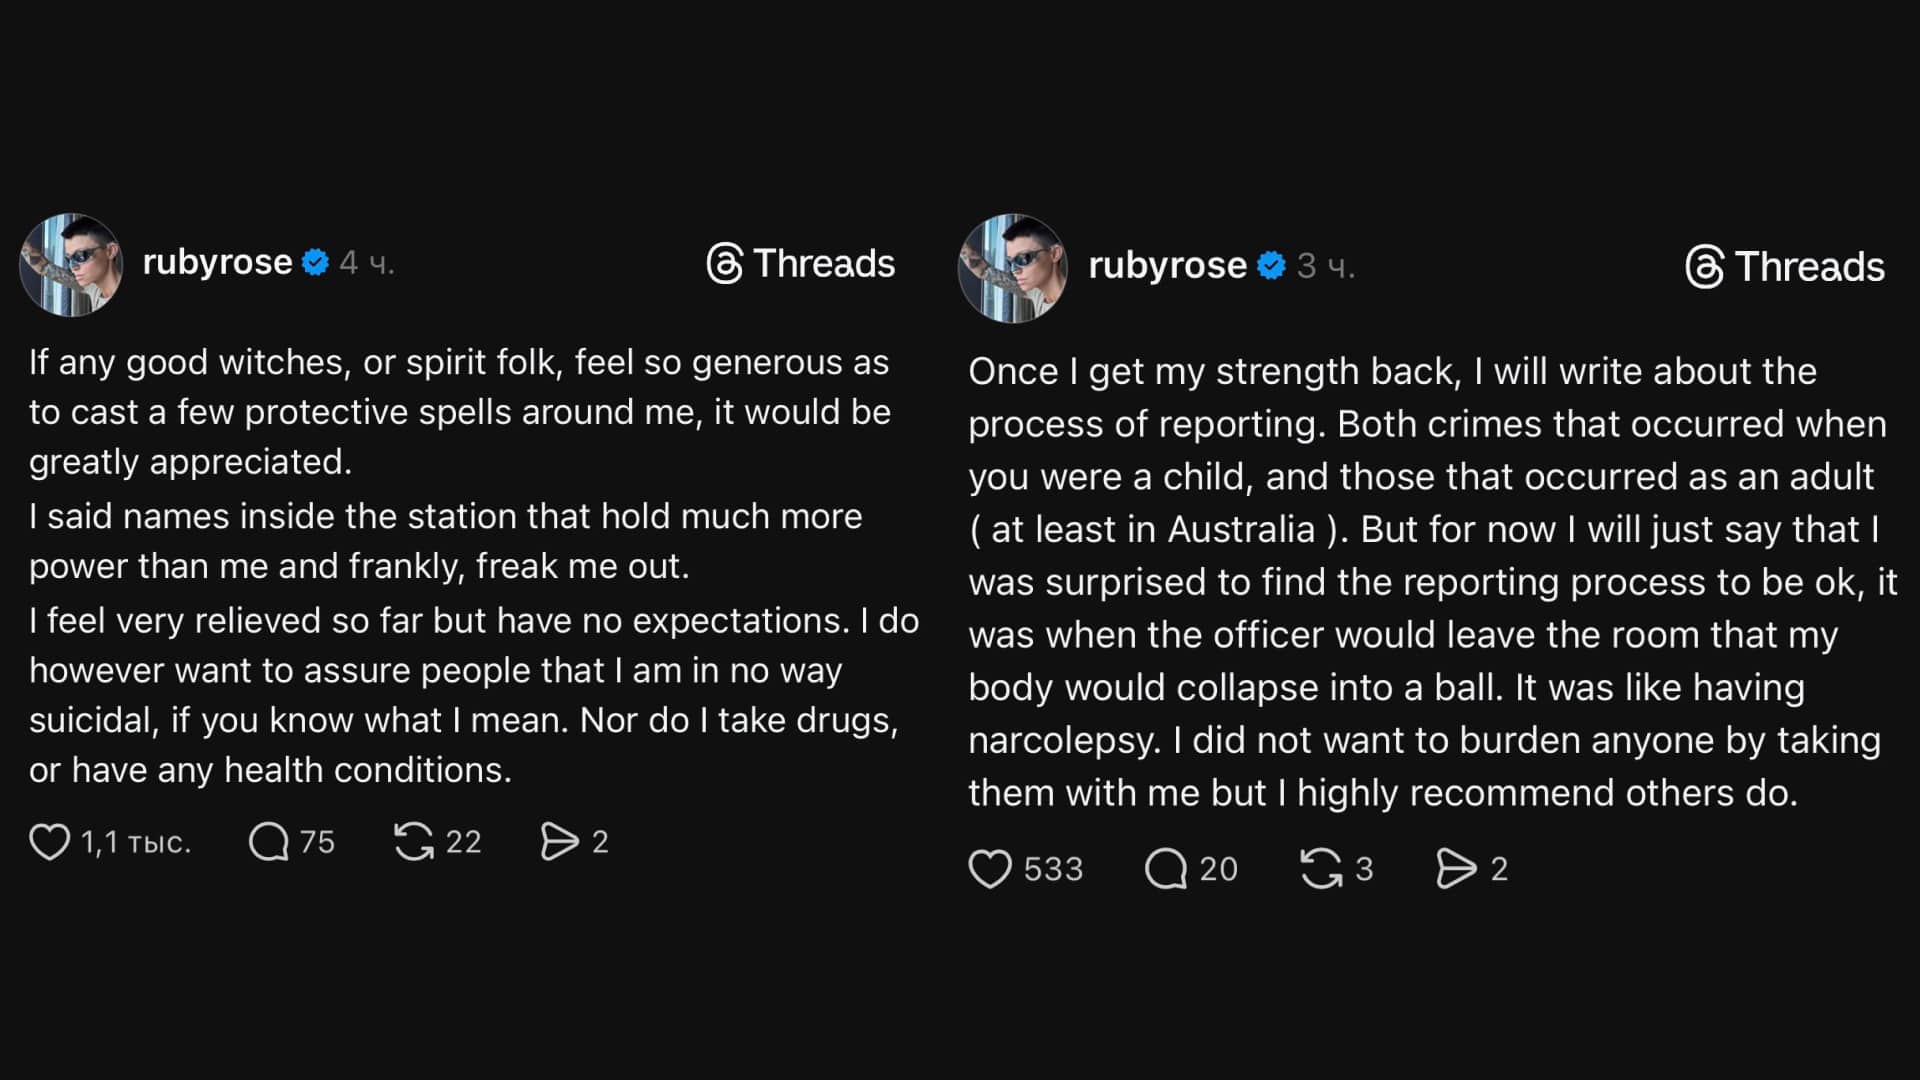Screen dimensions: 1920x1080
Task: Open the left post's 4 ч. timestamp
Action: pos(367,263)
